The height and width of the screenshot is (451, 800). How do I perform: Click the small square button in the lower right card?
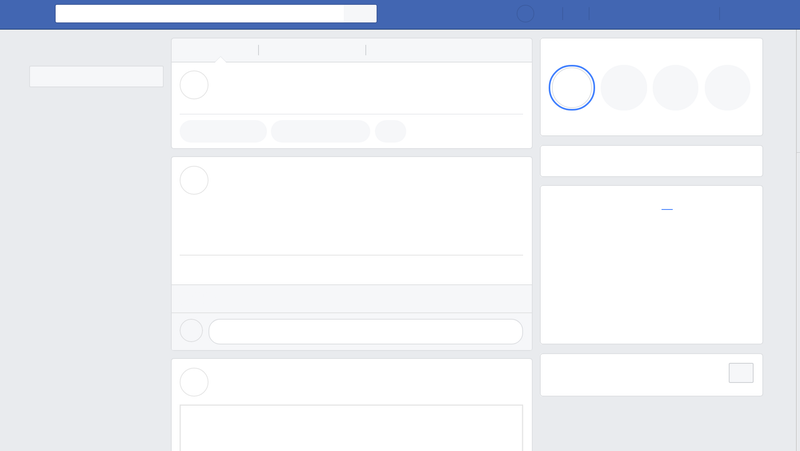point(741,373)
